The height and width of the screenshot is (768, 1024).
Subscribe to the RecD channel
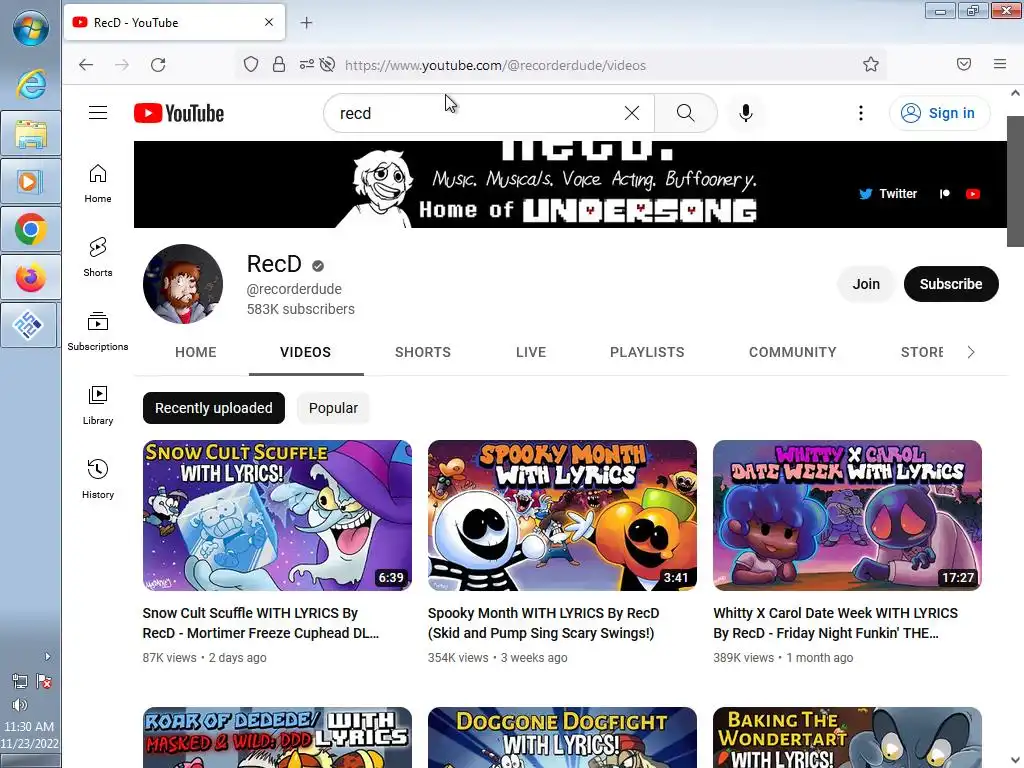951,284
